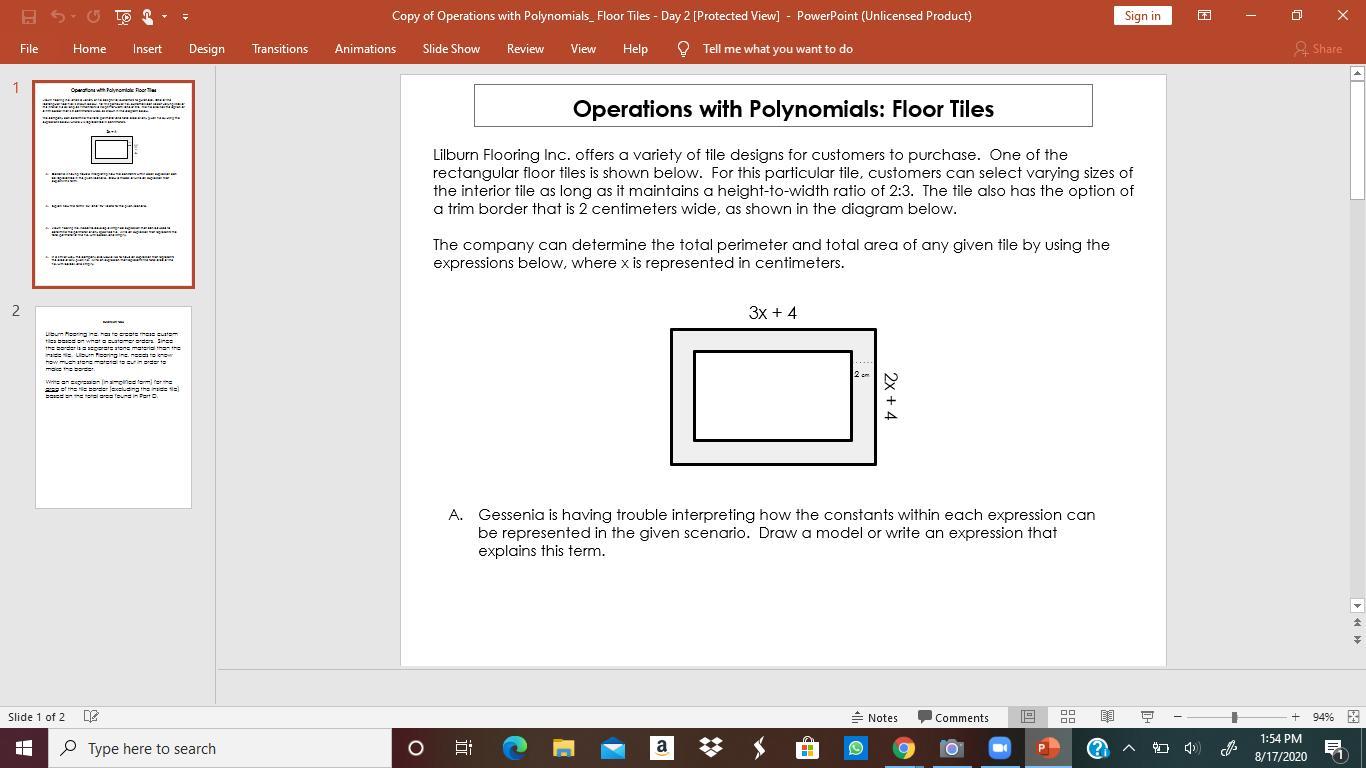
Task: Select the View tab
Action: click(583, 49)
